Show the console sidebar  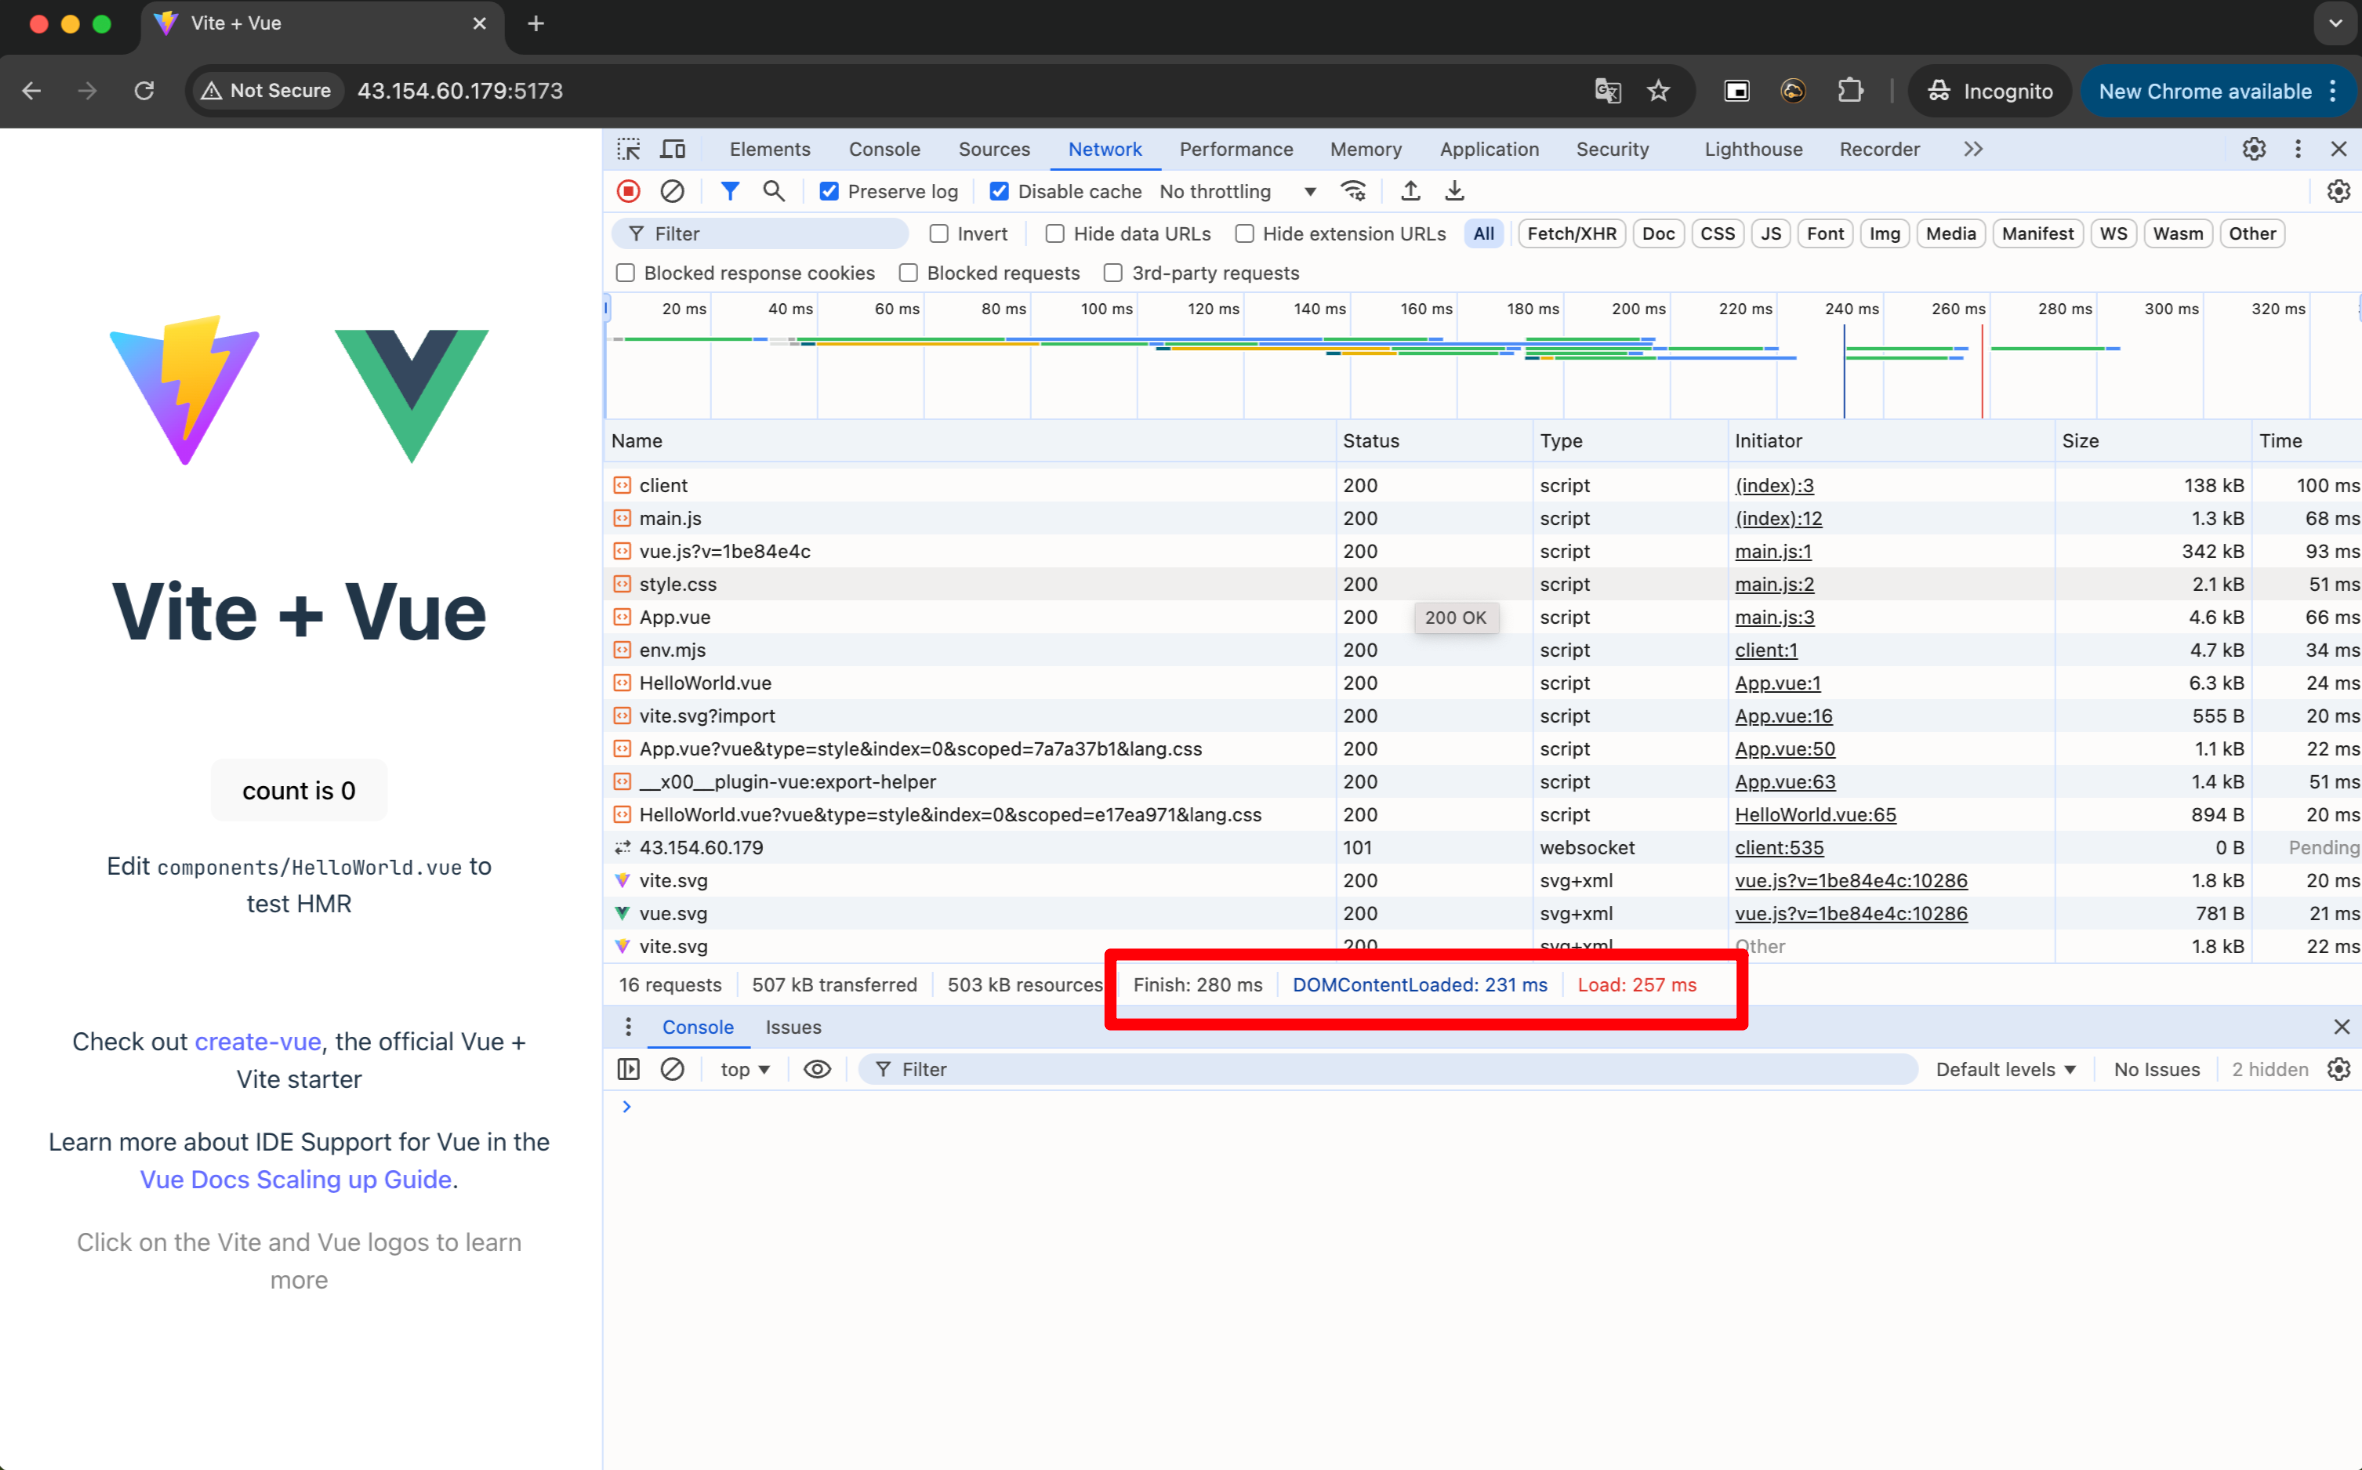[629, 1069]
